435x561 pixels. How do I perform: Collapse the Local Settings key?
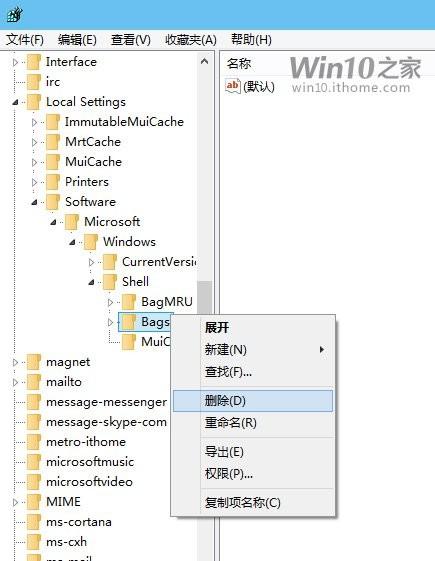pos(15,102)
